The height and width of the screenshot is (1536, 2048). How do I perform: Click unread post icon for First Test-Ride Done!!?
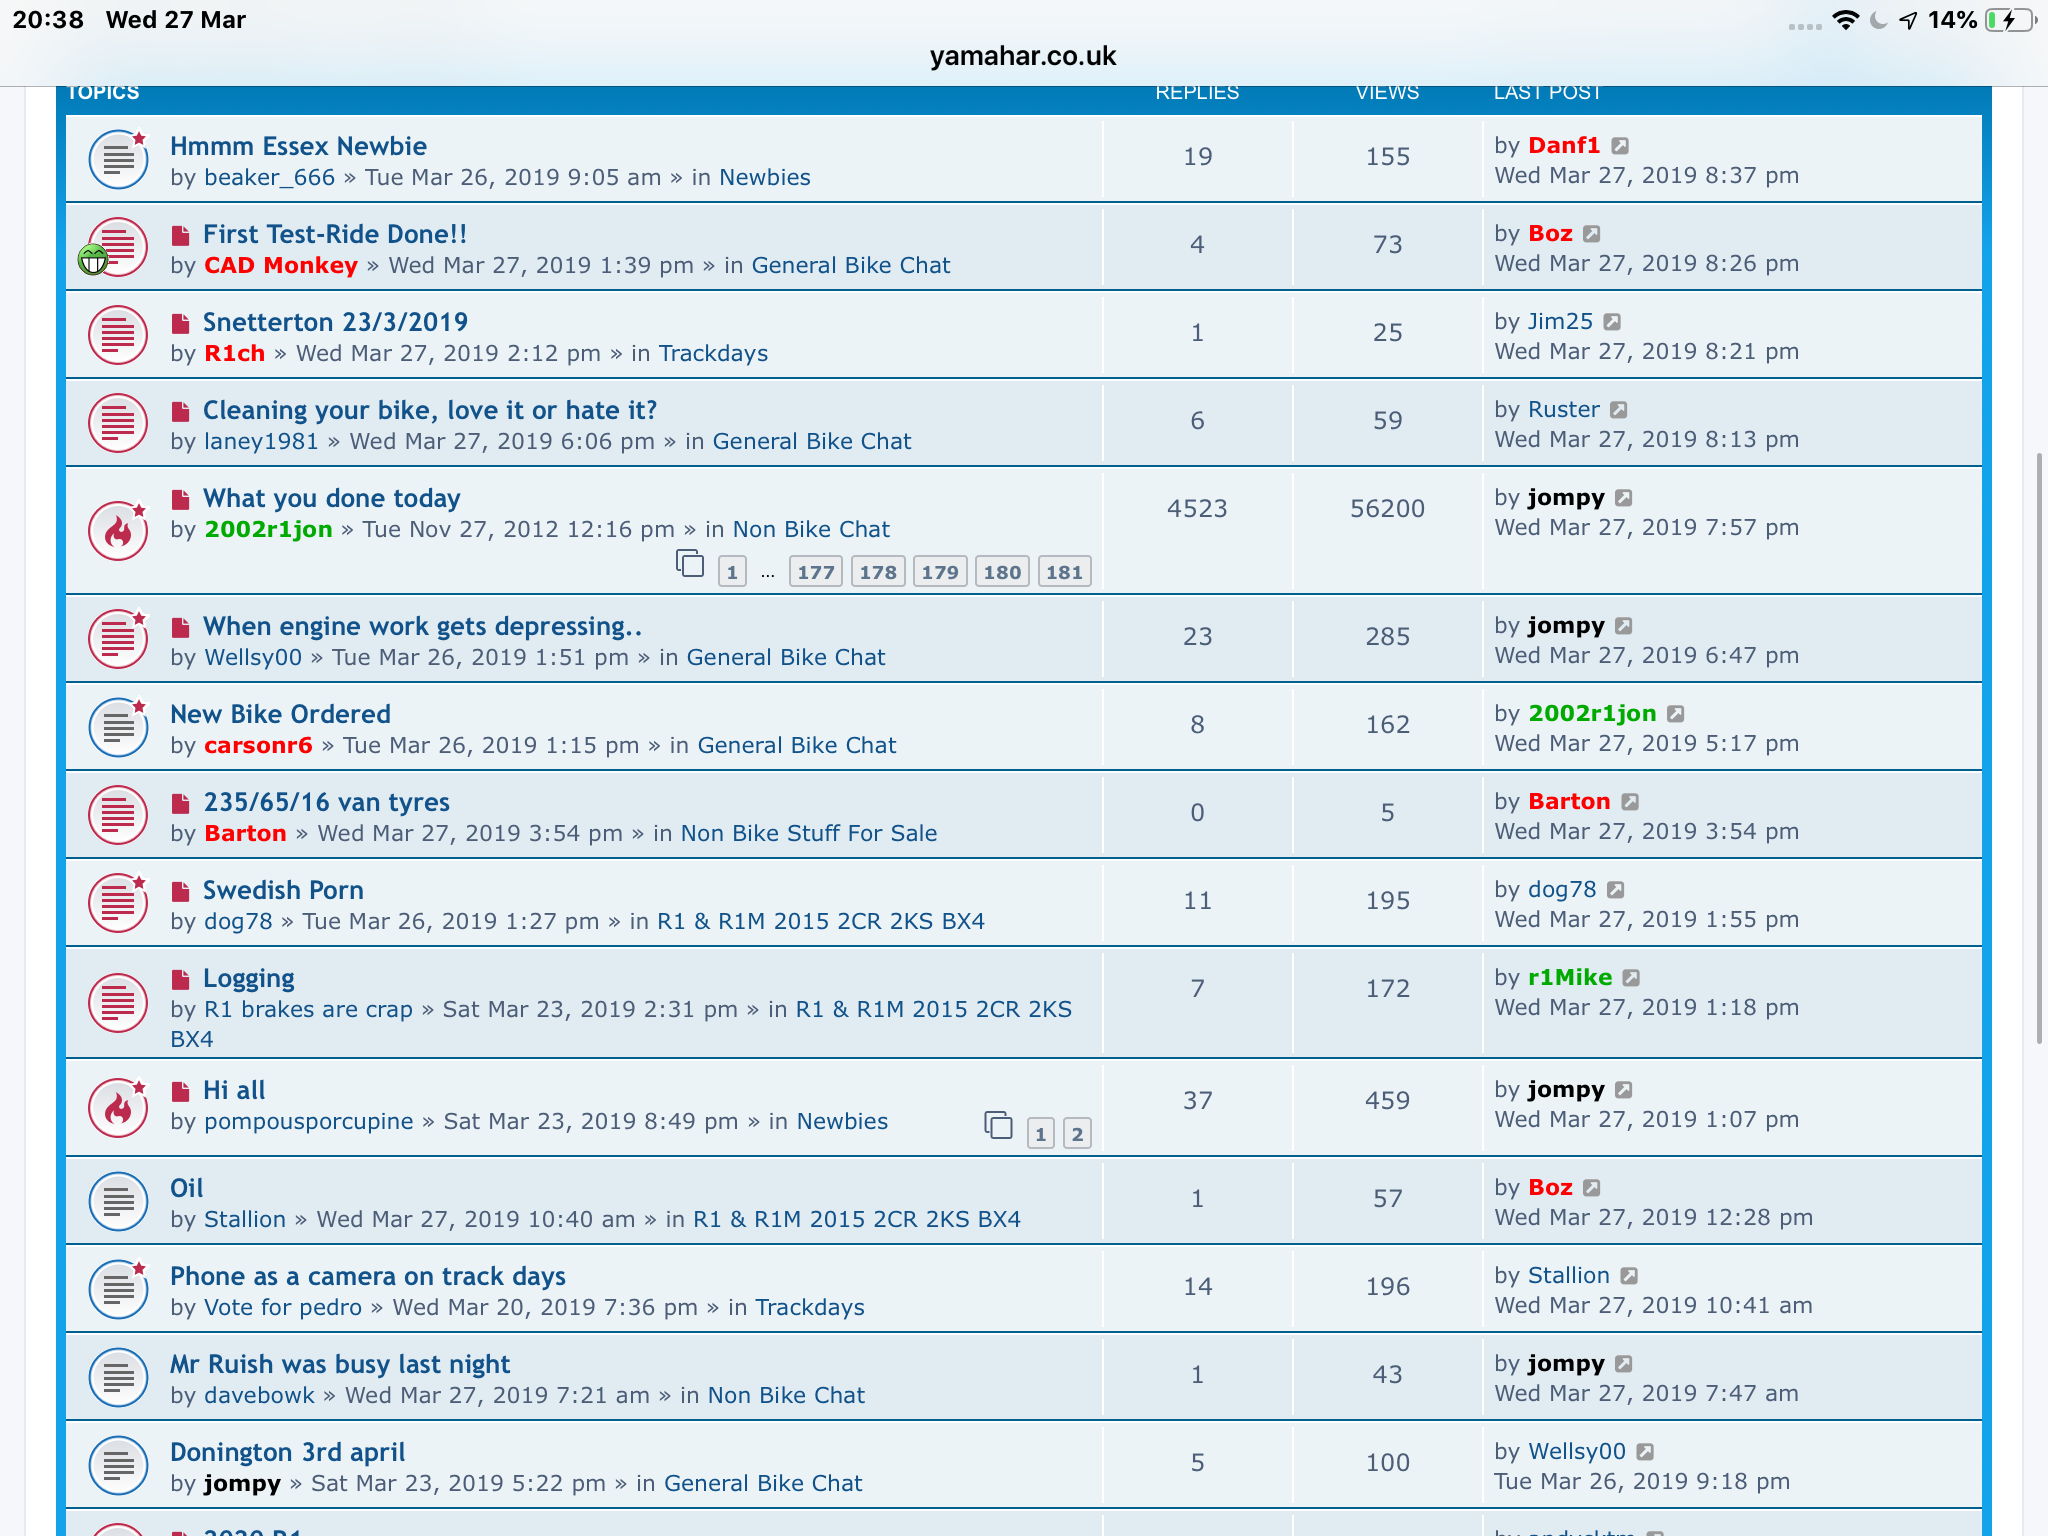click(181, 236)
